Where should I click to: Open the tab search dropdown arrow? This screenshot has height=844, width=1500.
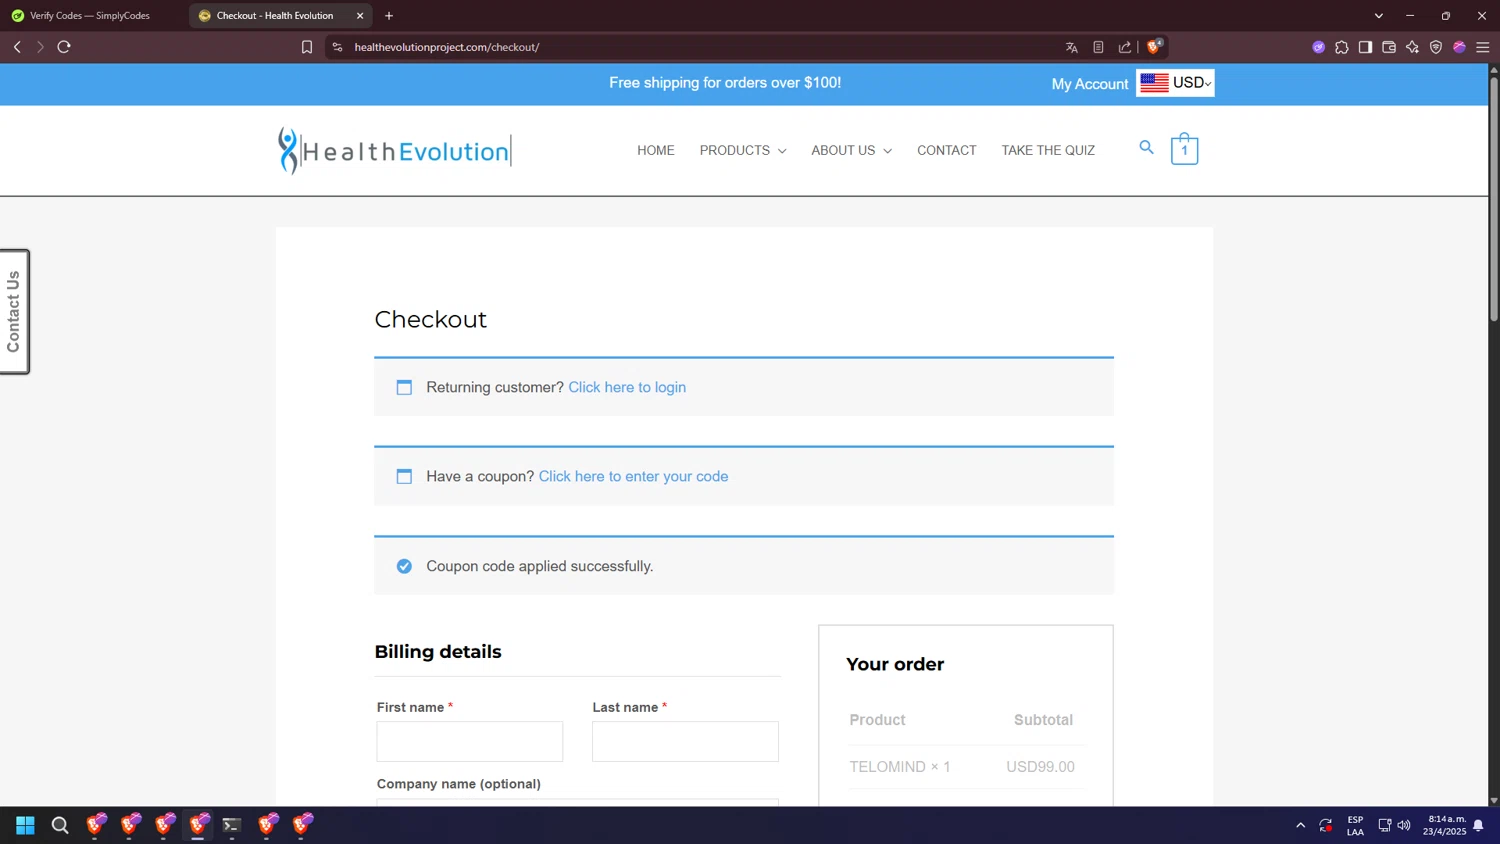coord(1379,16)
